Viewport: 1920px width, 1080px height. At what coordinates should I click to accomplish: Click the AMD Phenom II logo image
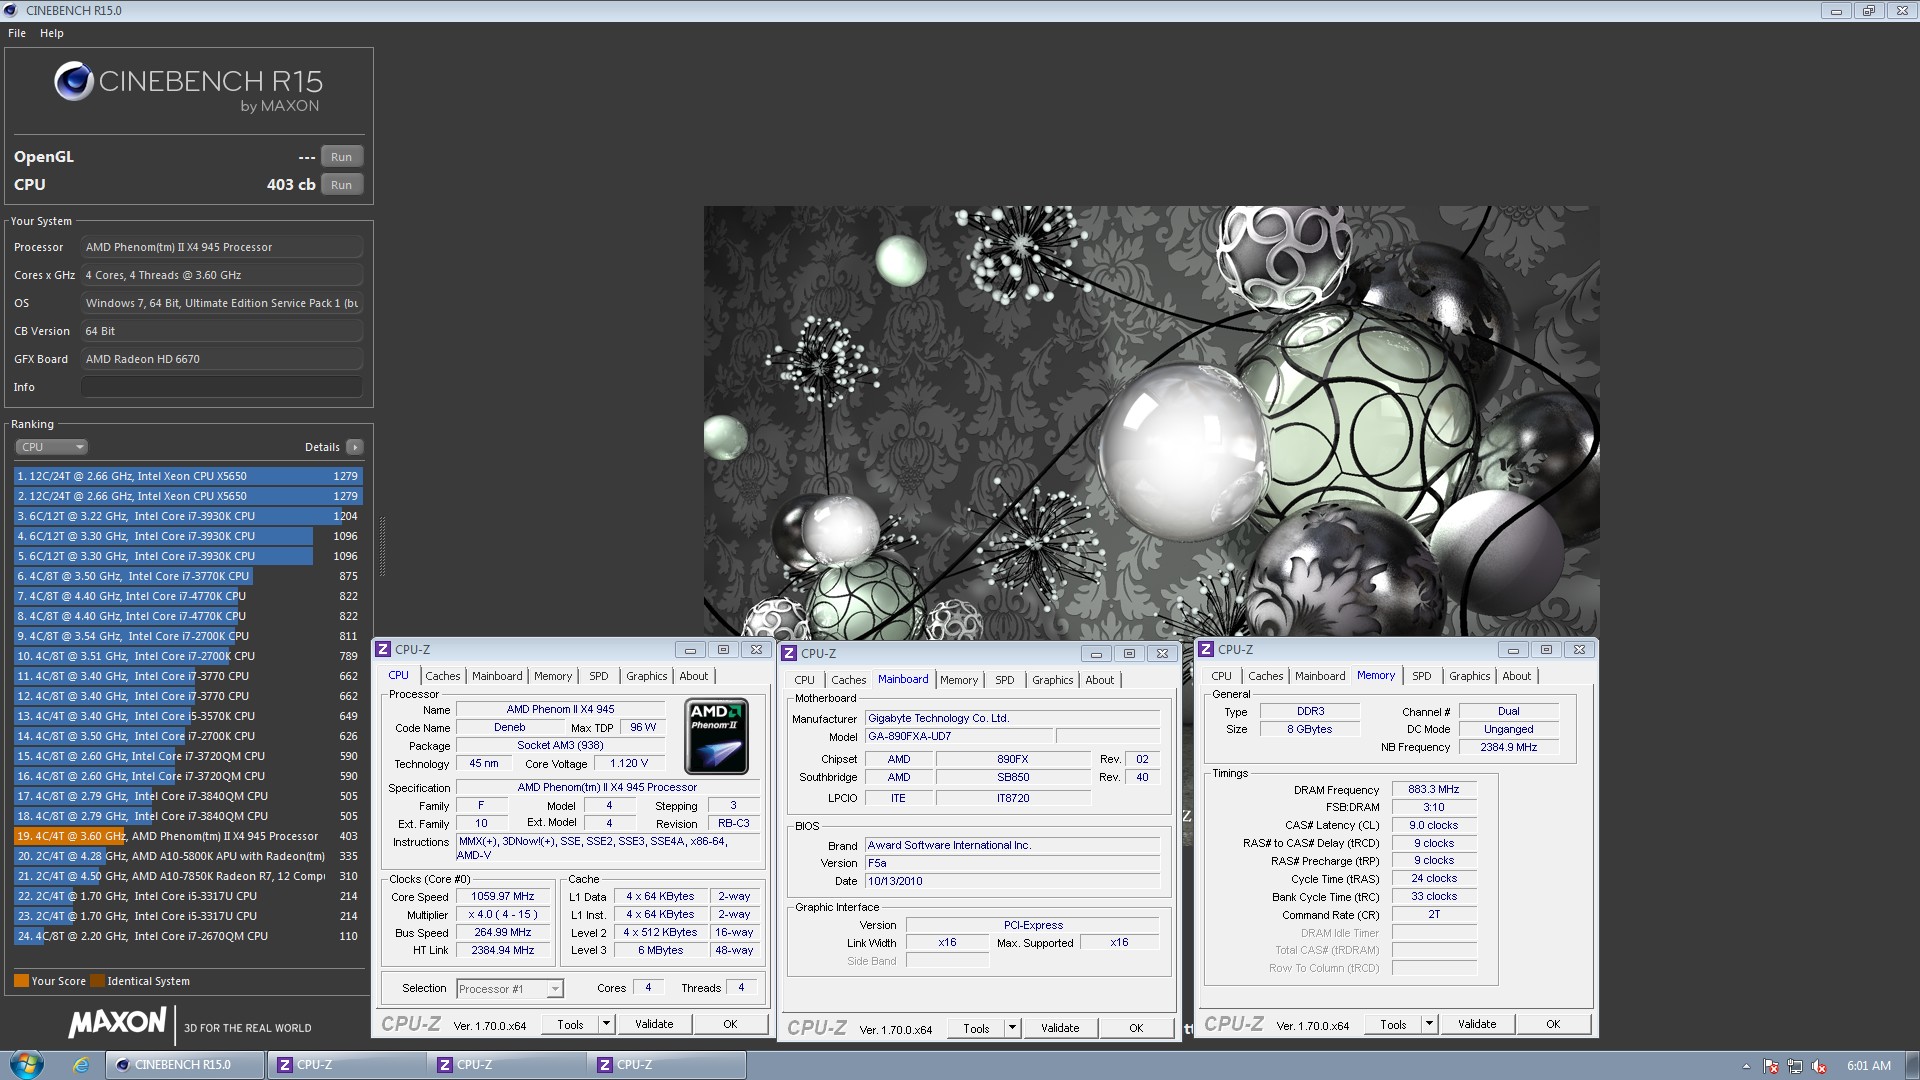tap(716, 737)
